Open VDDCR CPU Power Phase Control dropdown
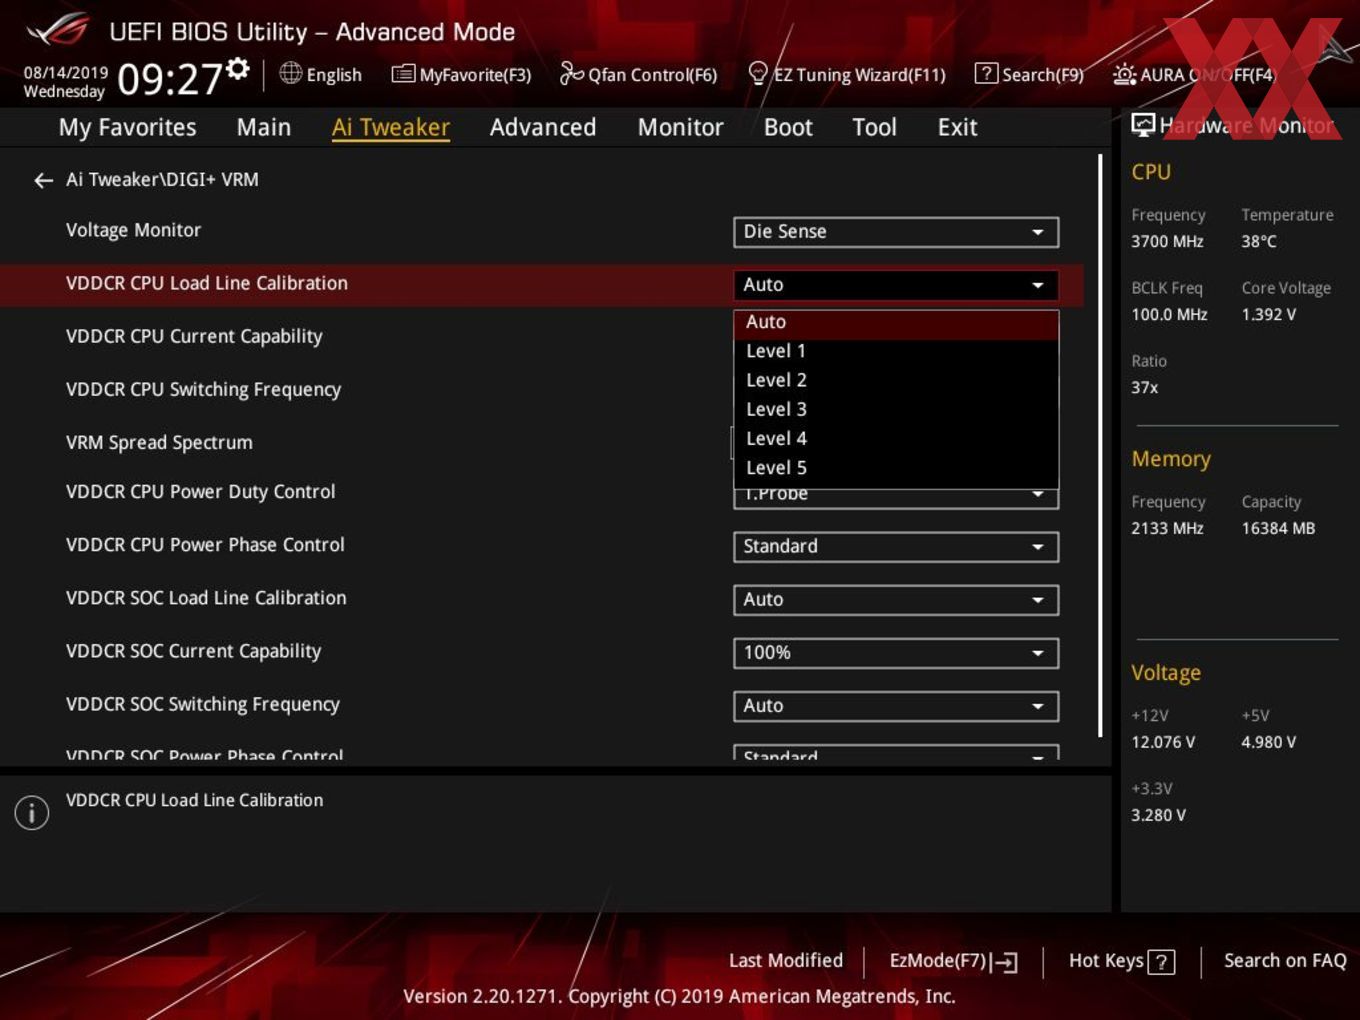 click(896, 547)
